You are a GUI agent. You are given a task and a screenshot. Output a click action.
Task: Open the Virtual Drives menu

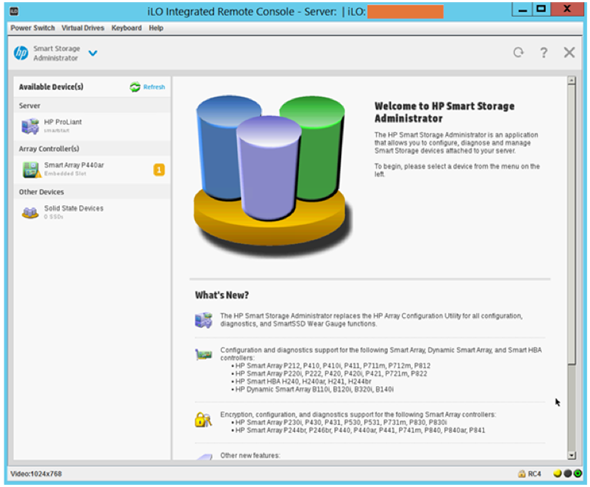click(x=83, y=28)
